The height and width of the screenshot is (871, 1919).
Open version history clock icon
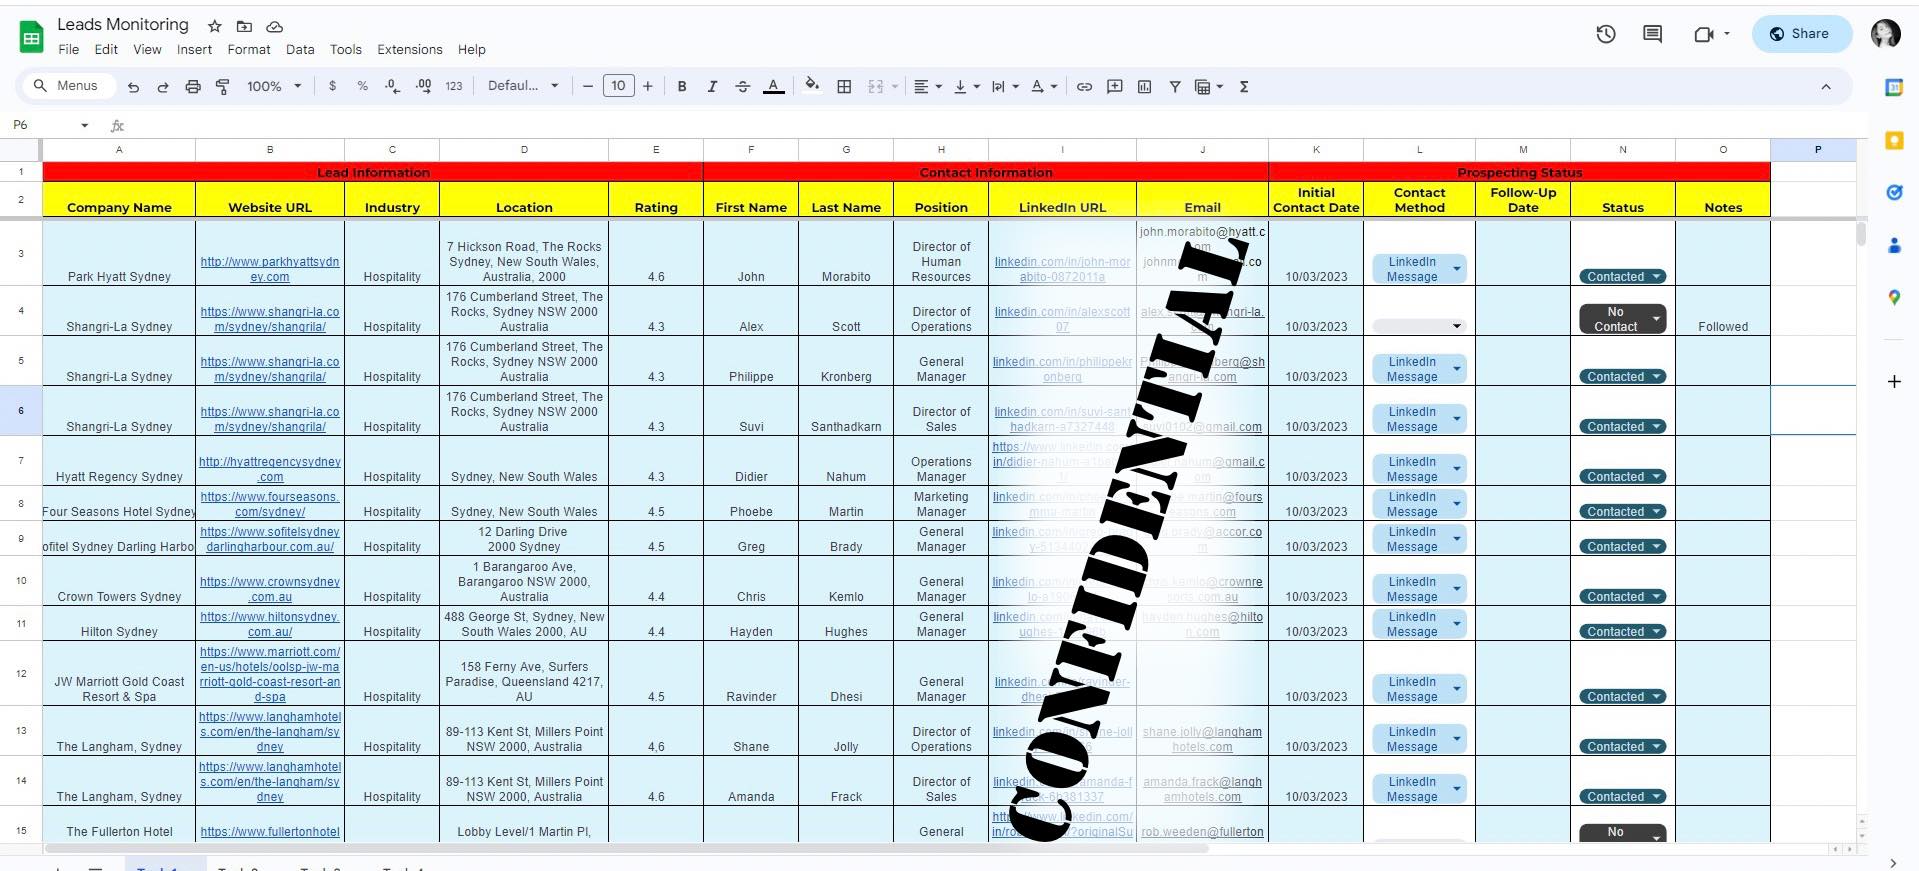tap(1606, 34)
